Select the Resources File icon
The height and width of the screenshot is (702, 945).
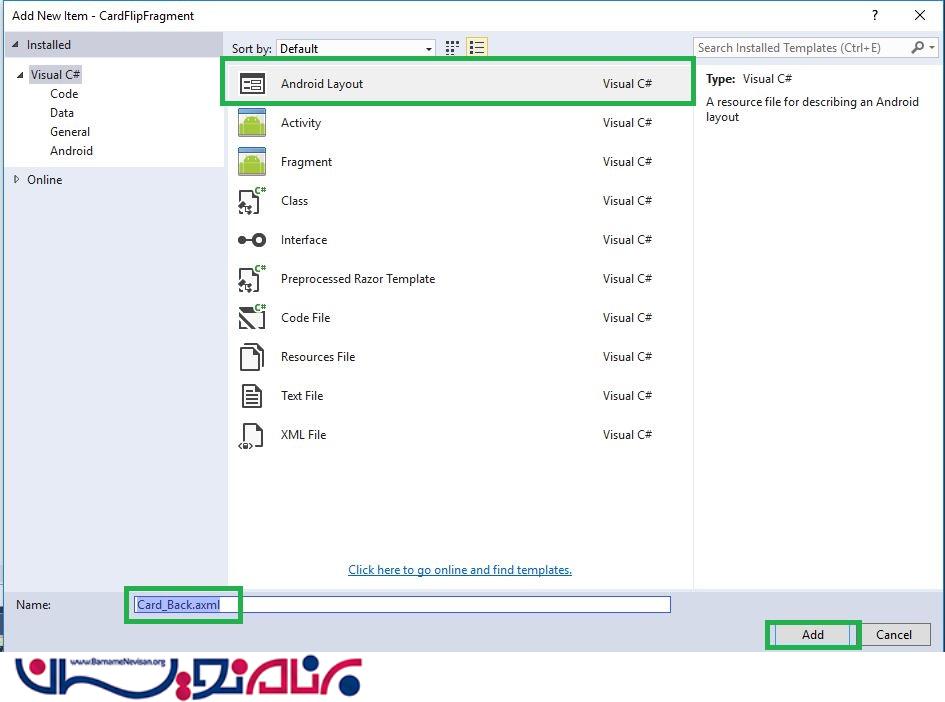coord(252,357)
